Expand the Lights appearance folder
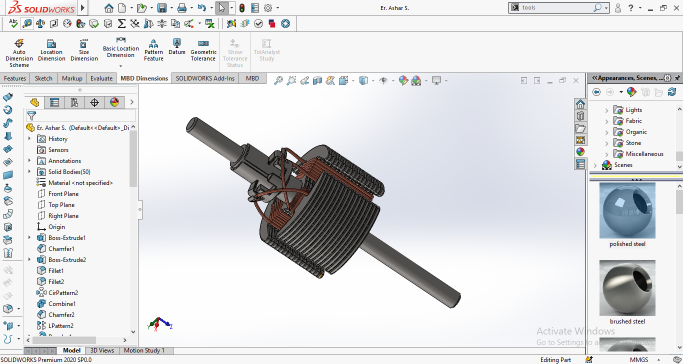The image size is (683, 364). [606, 110]
